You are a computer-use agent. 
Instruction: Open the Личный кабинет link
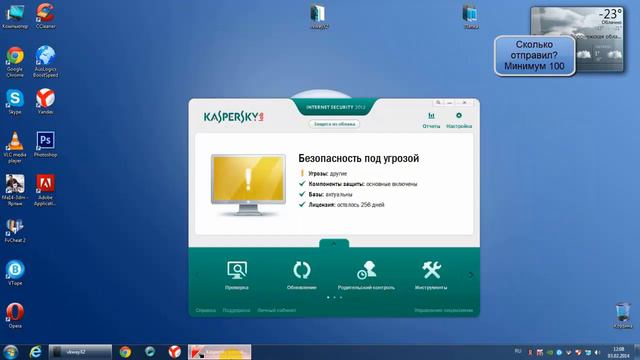[x=276, y=310]
